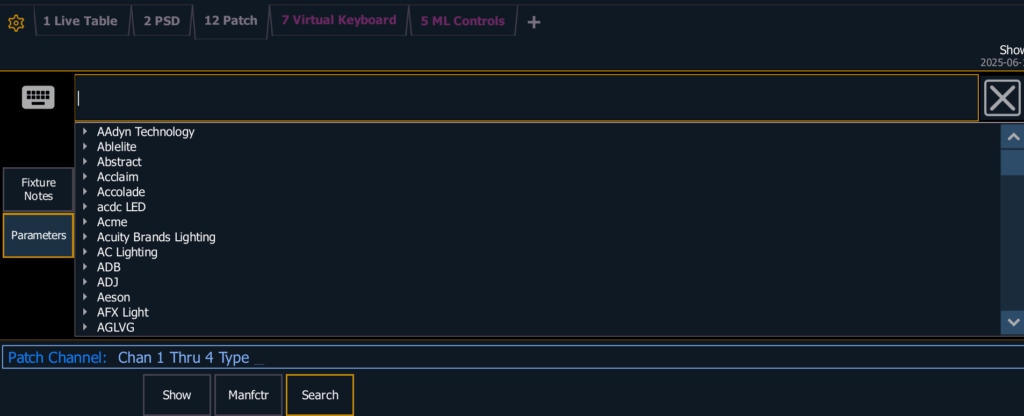Expand the AC Lighting manufacturer arrow
This screenshot has width=1024, height=416.
click(x=86, y=251)
